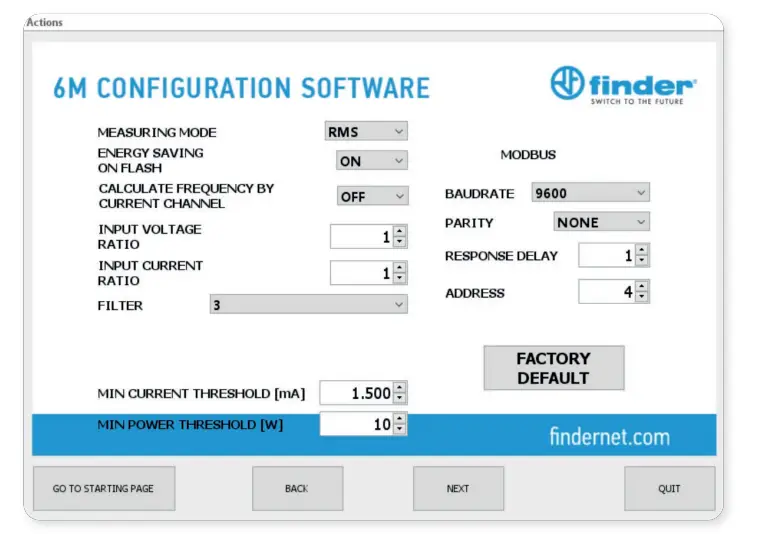The height and width of the screenshot is (534, 757).
Task: Click the 6M CONFIGURATION SOFTWARE title
Action: 241,88
